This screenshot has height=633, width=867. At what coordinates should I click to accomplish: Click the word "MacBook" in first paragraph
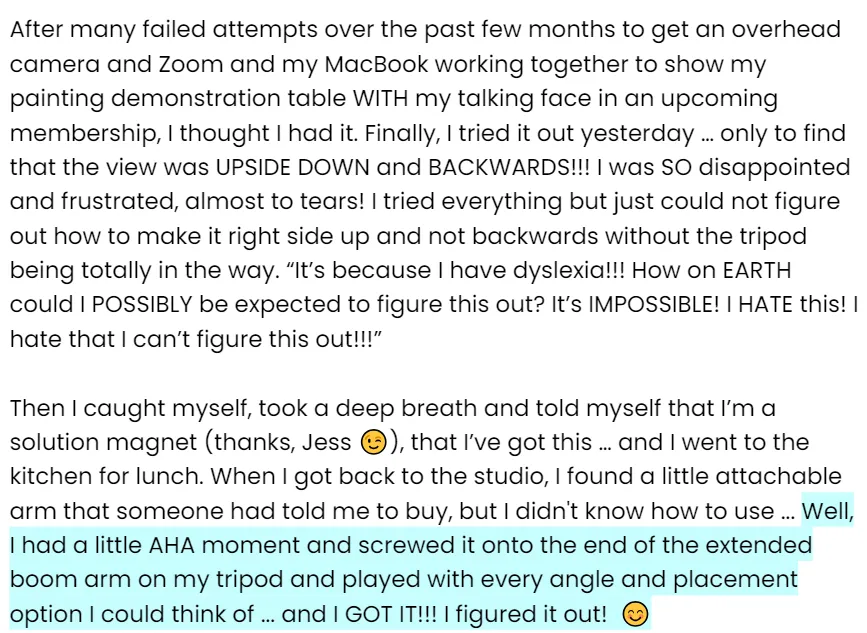[x=376, y=64]
